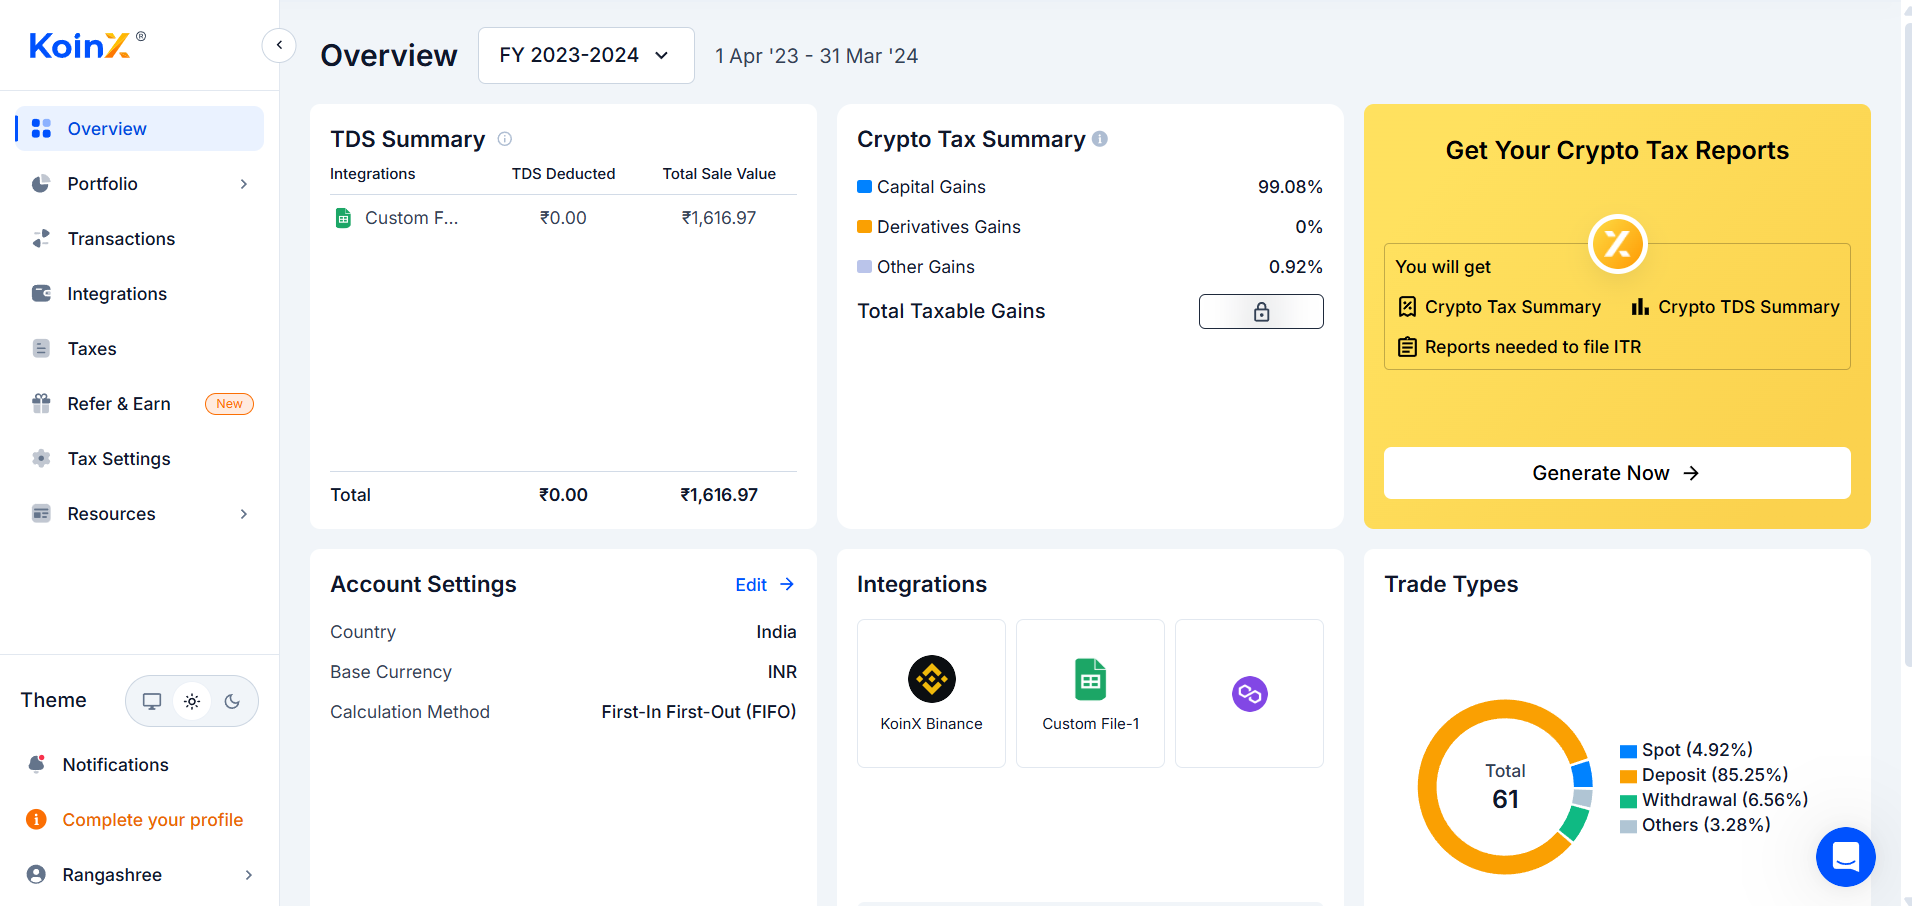Click the Withdrawal legend swatch

[x=1628, y=801]
